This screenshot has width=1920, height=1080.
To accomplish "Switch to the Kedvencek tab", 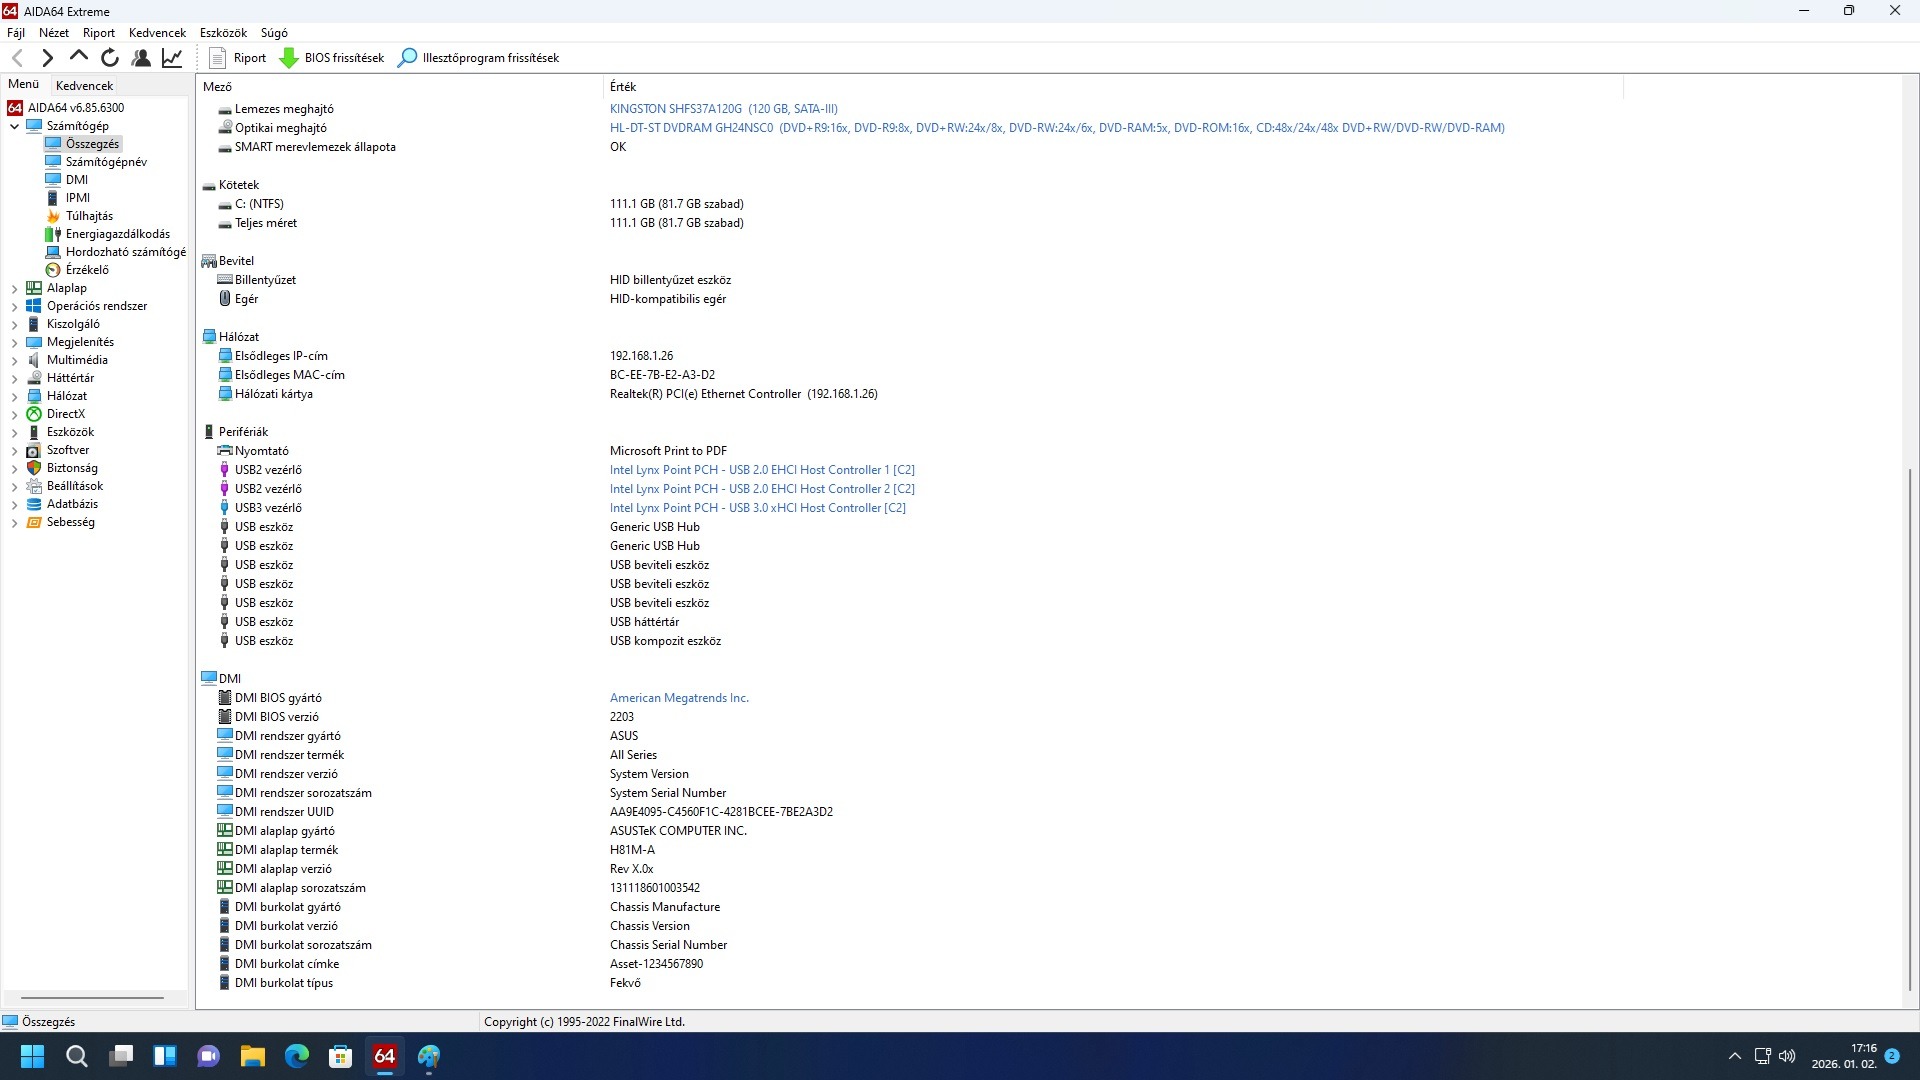I will [84, 86].
